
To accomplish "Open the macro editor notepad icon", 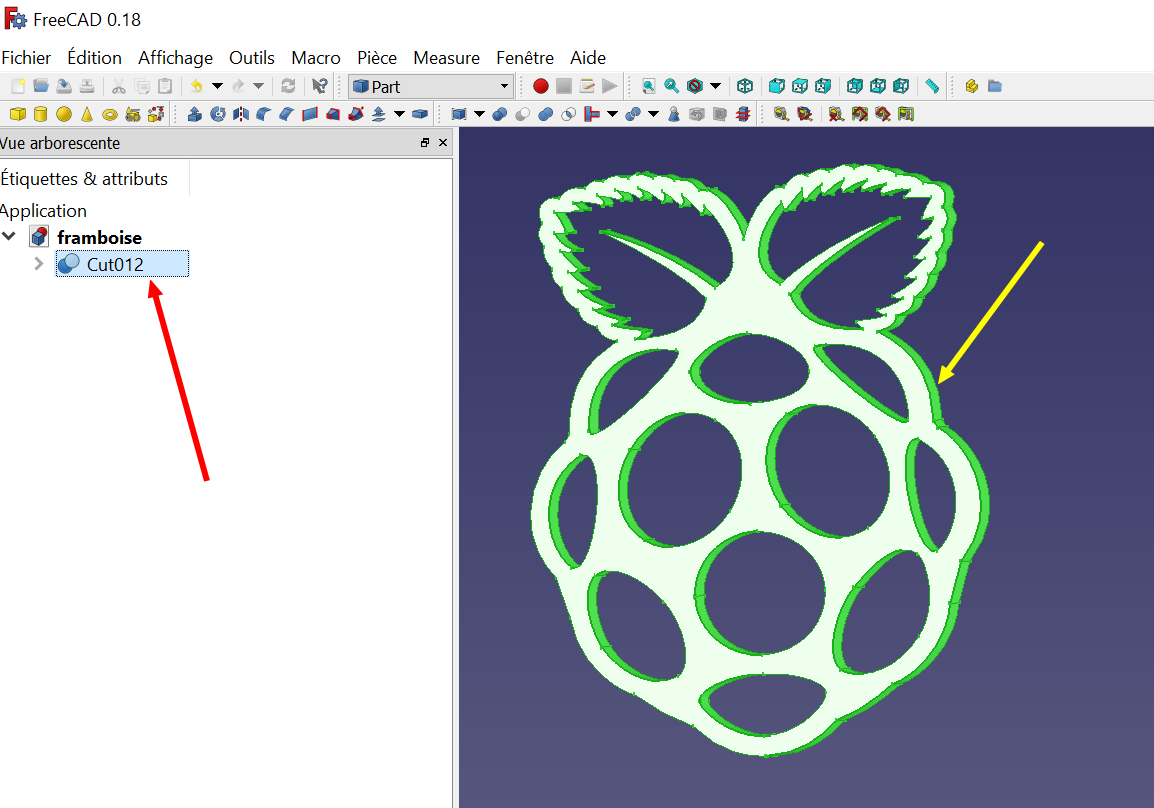I will (587, 86).
